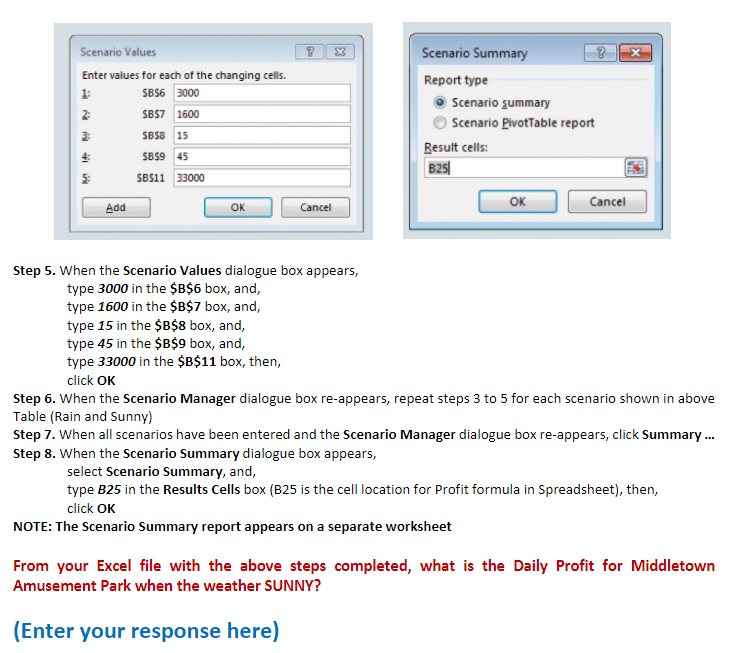Click the 'select Scenario Summary, and,' line
734x653 pixels.
(x=161, y=471)
